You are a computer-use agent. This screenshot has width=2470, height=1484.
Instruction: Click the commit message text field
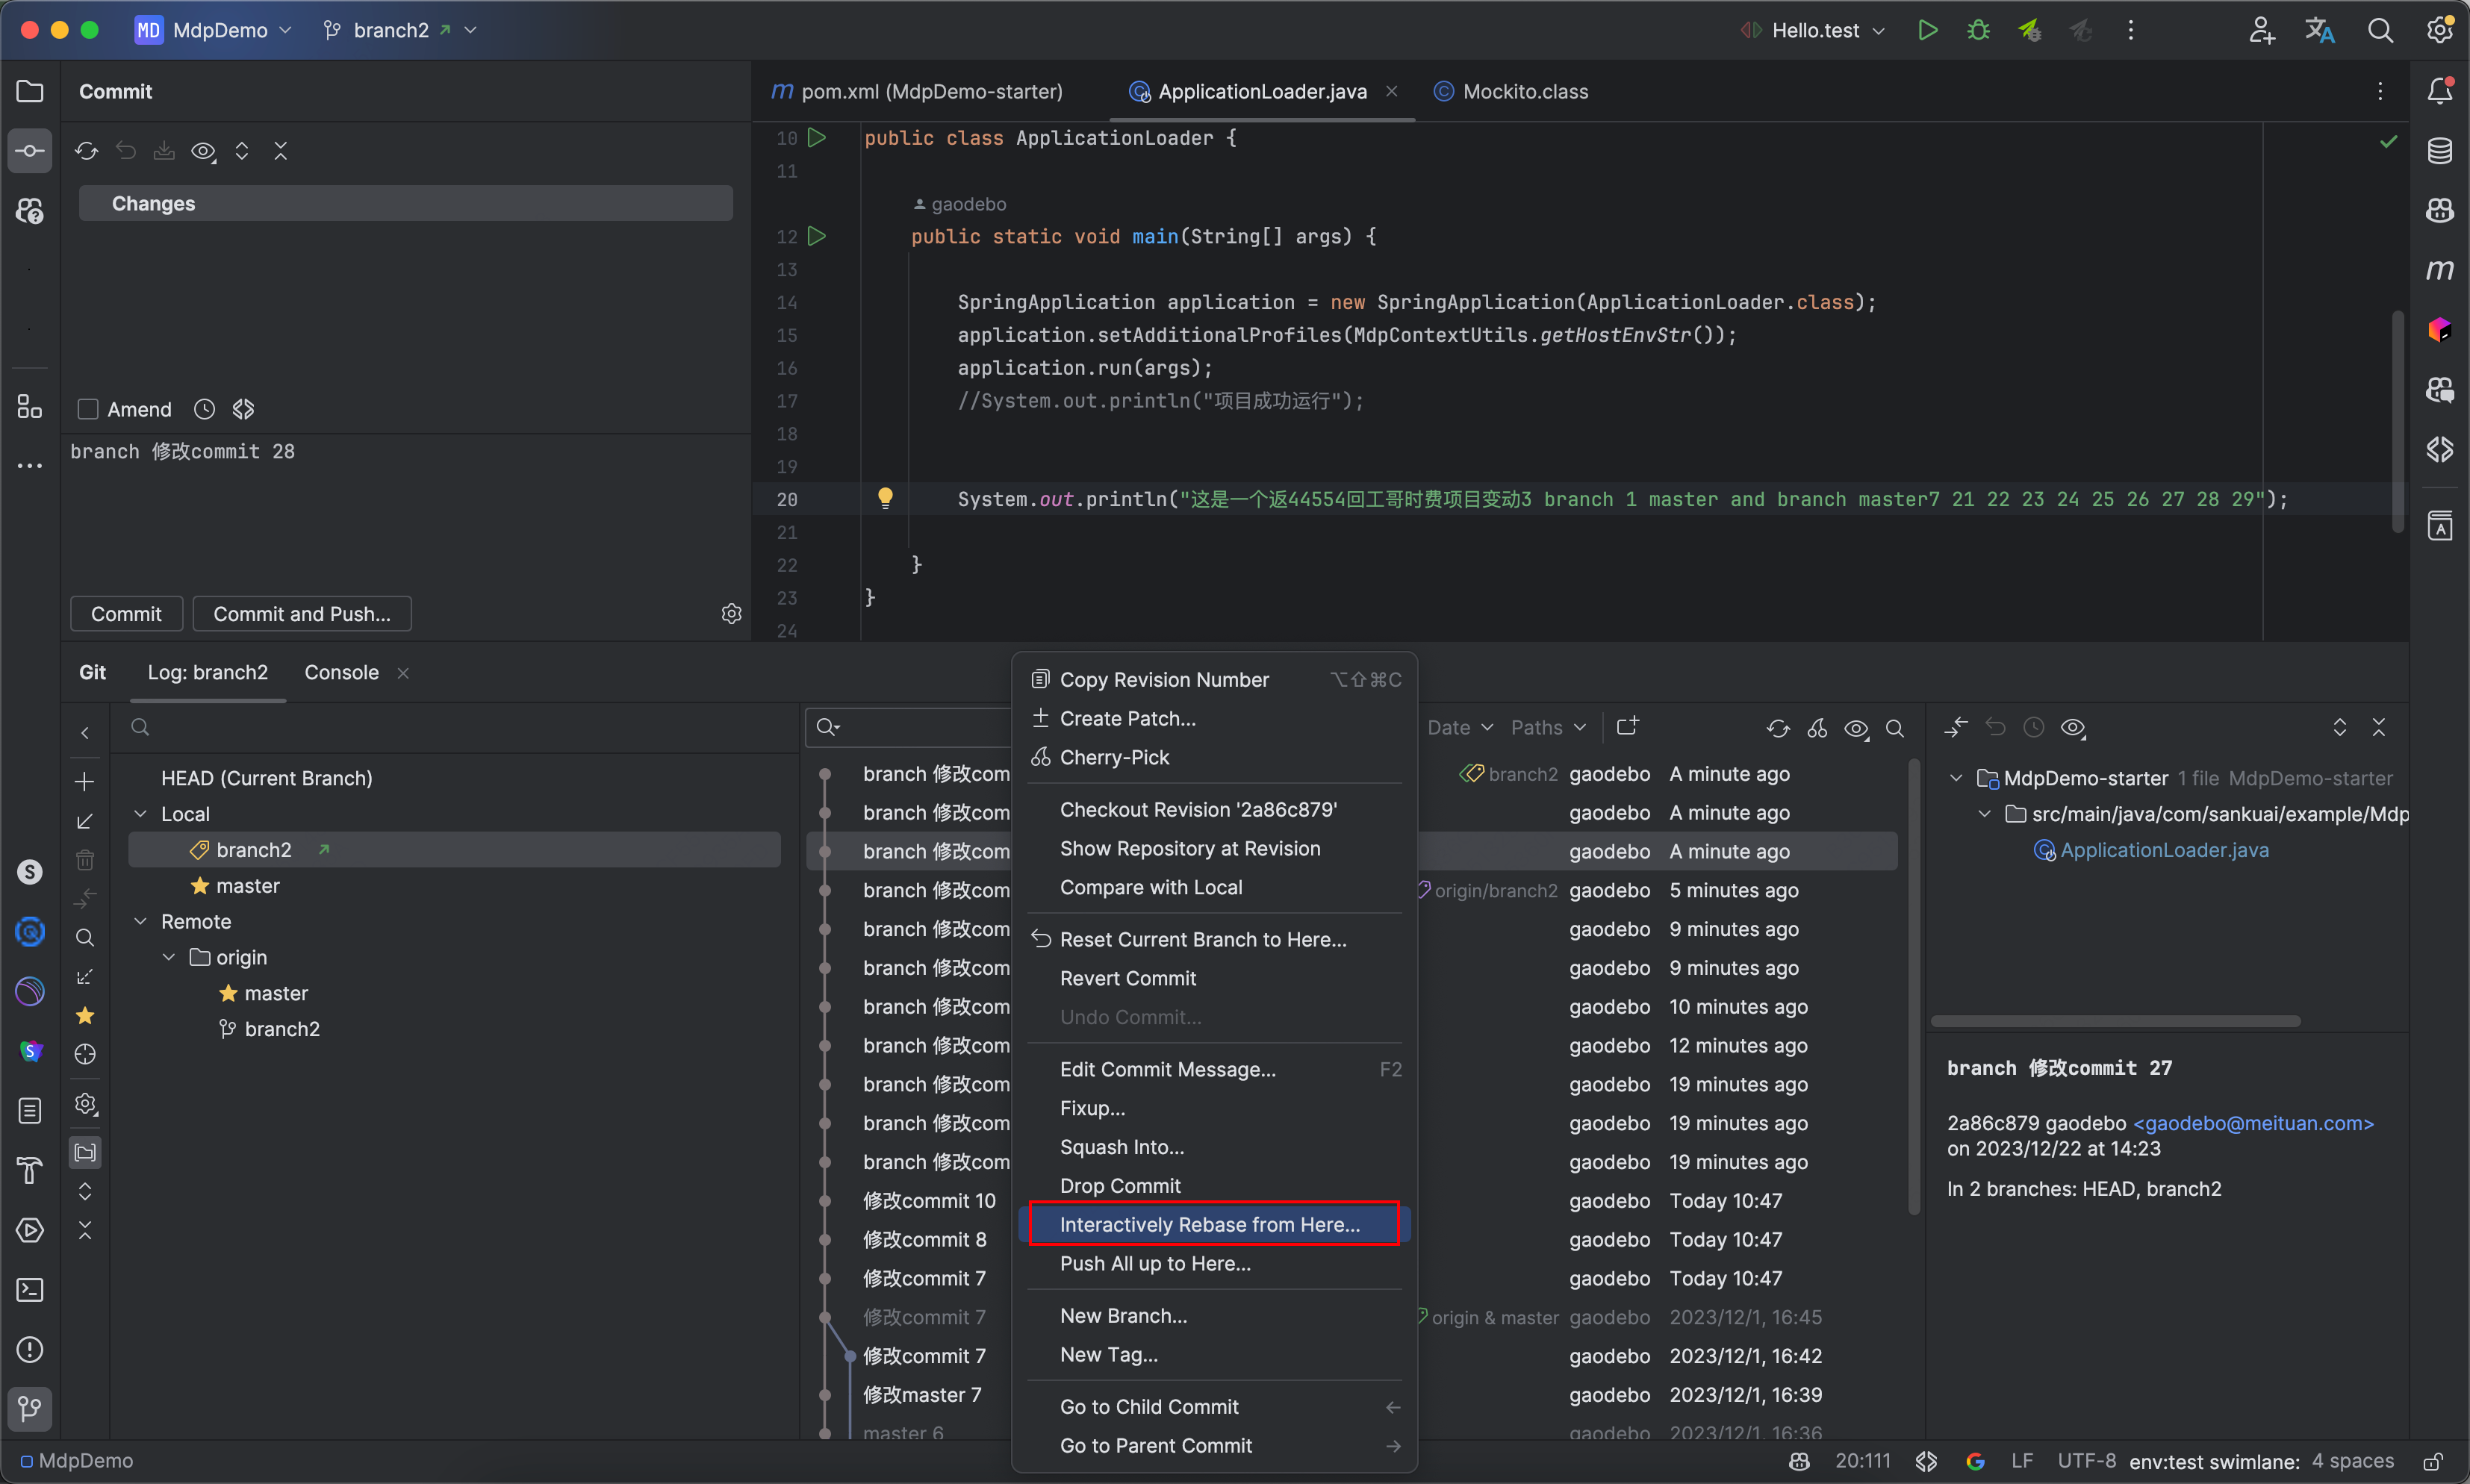click(406, 512)
